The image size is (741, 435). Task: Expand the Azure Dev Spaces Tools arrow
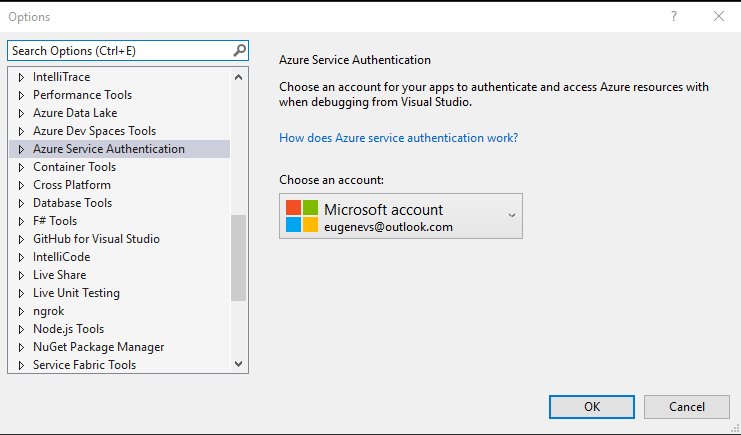click(21, 131)
